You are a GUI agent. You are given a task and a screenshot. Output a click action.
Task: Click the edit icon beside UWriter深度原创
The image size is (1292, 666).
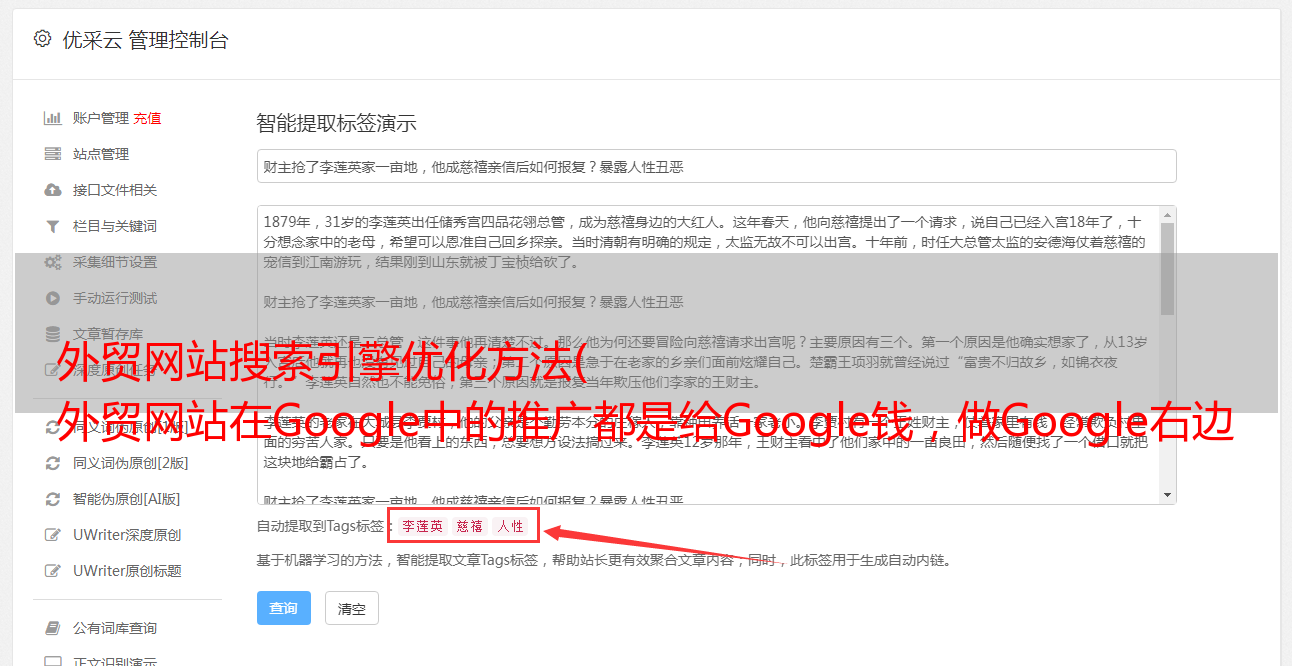pyautogui.click(x=53, y=535)
